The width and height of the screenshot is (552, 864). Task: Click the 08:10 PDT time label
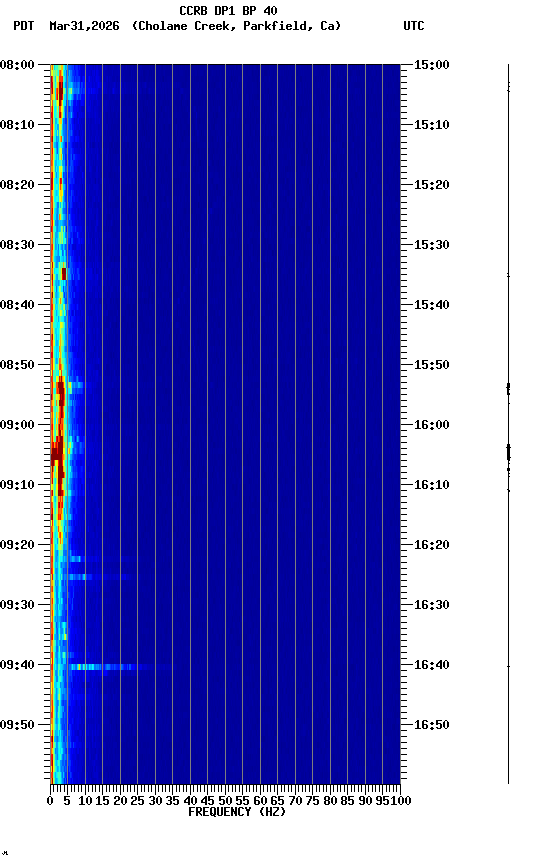coord(17,125)
